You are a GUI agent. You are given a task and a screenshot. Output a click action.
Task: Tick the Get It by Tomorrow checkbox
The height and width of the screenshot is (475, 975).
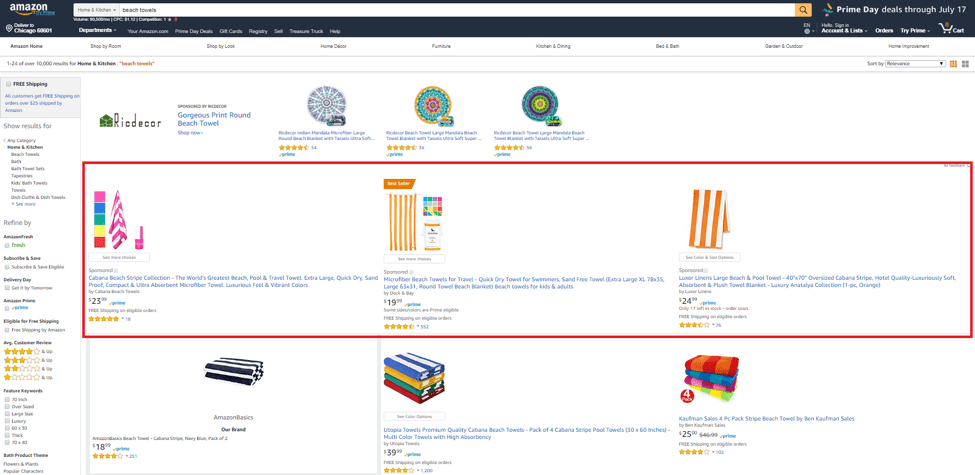click(x=7, y=288)
